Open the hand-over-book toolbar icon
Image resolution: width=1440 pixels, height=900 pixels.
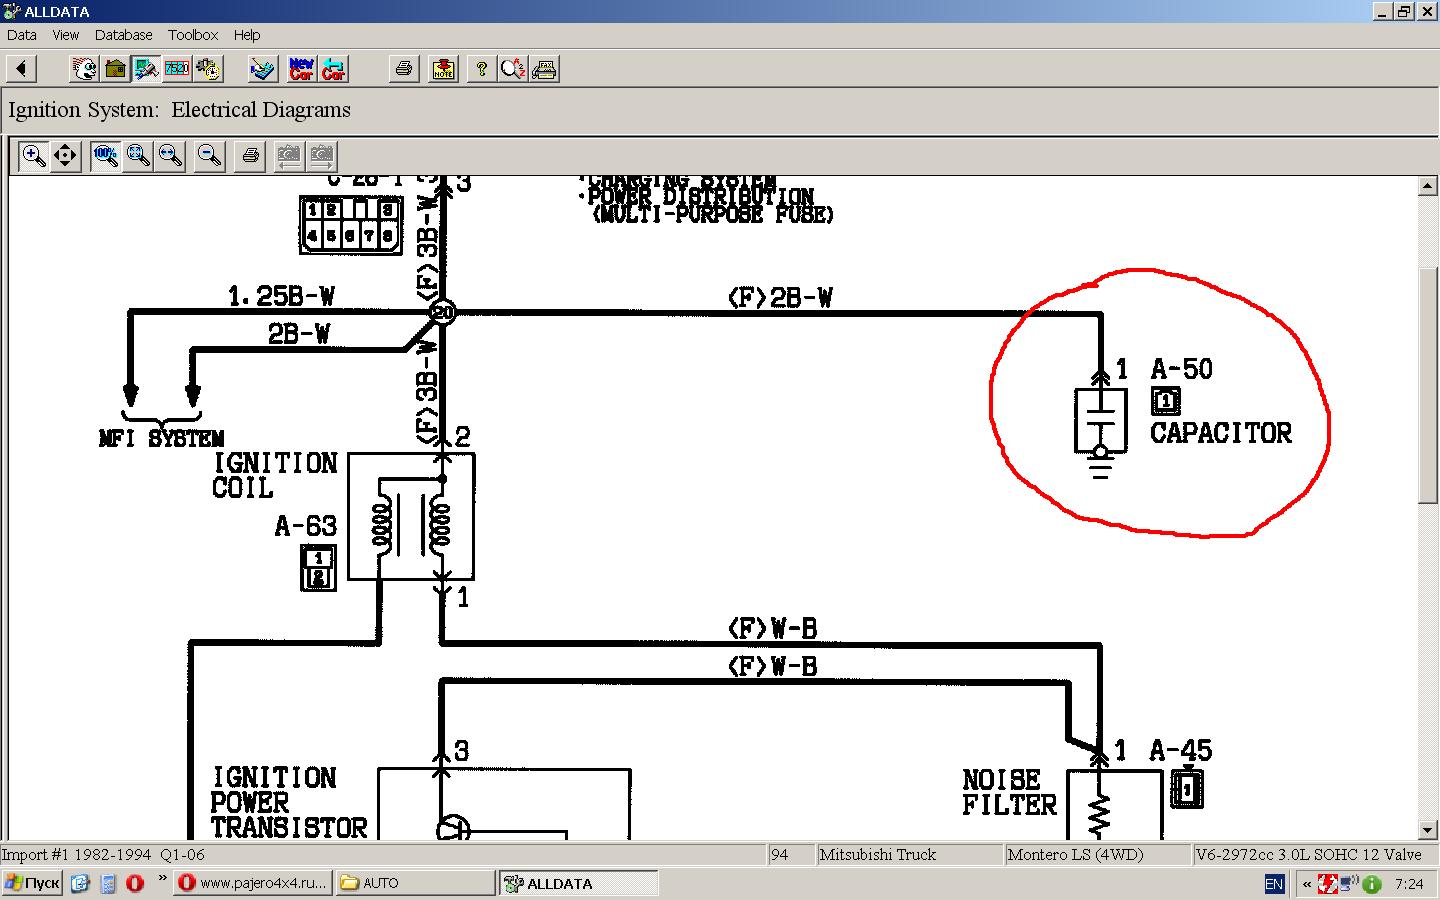click(262, 69)
